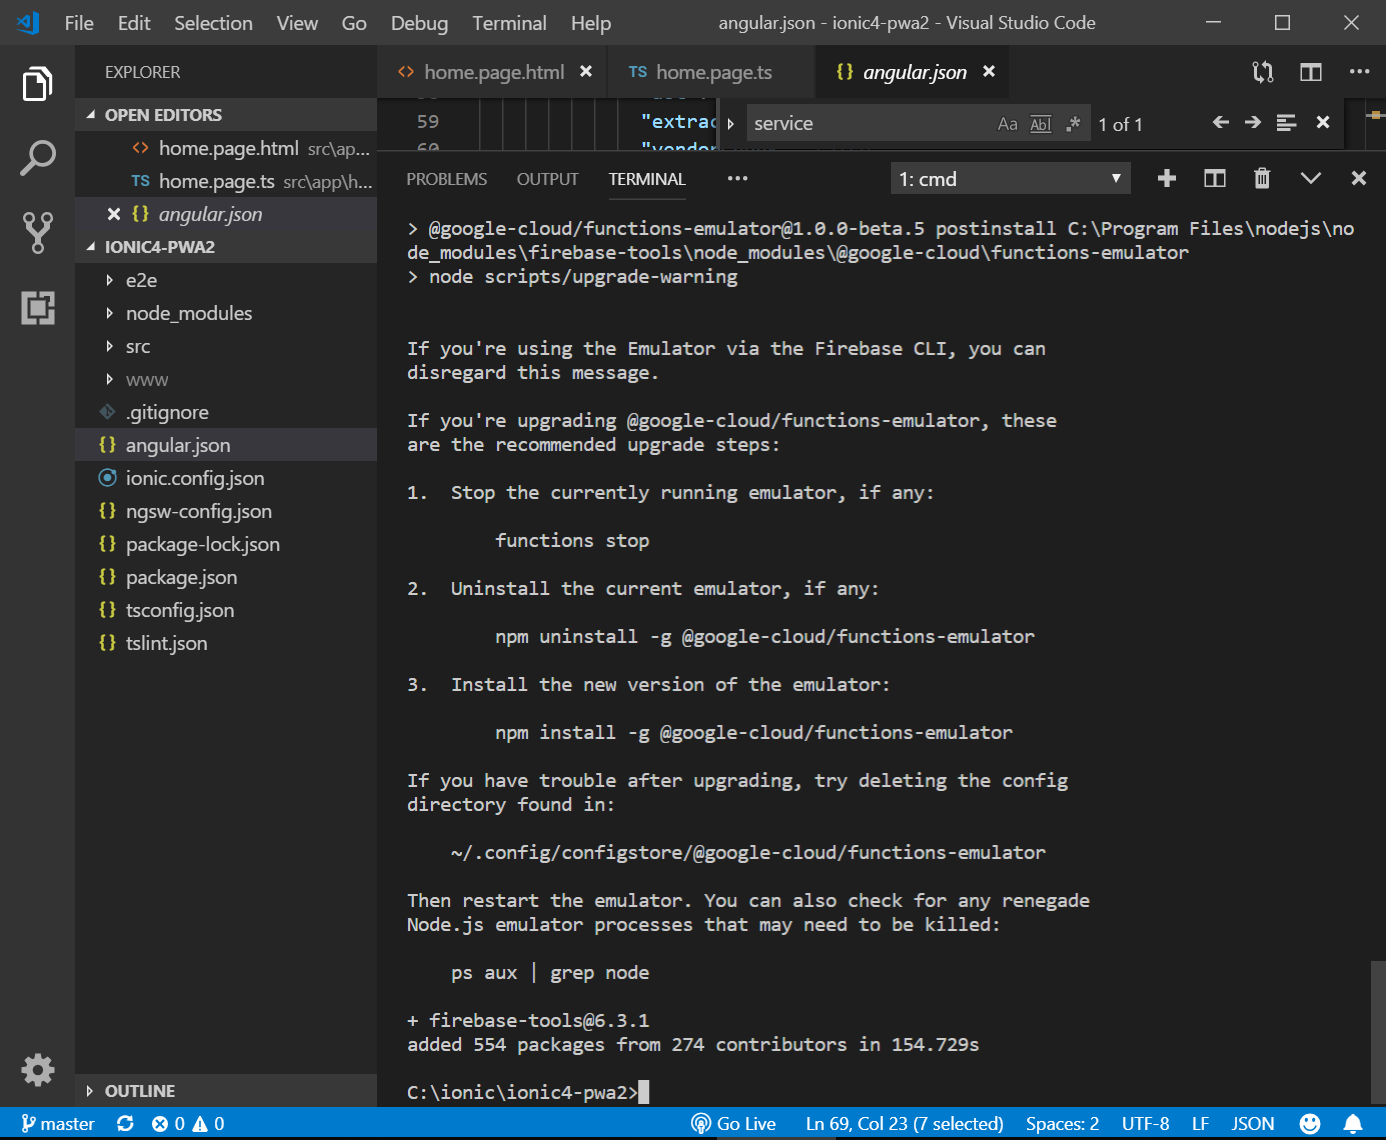This screenshot has width=1386, height=1140.
Task: Go to previous find match
Action: pyautogui.click(x=1220, y=122)
